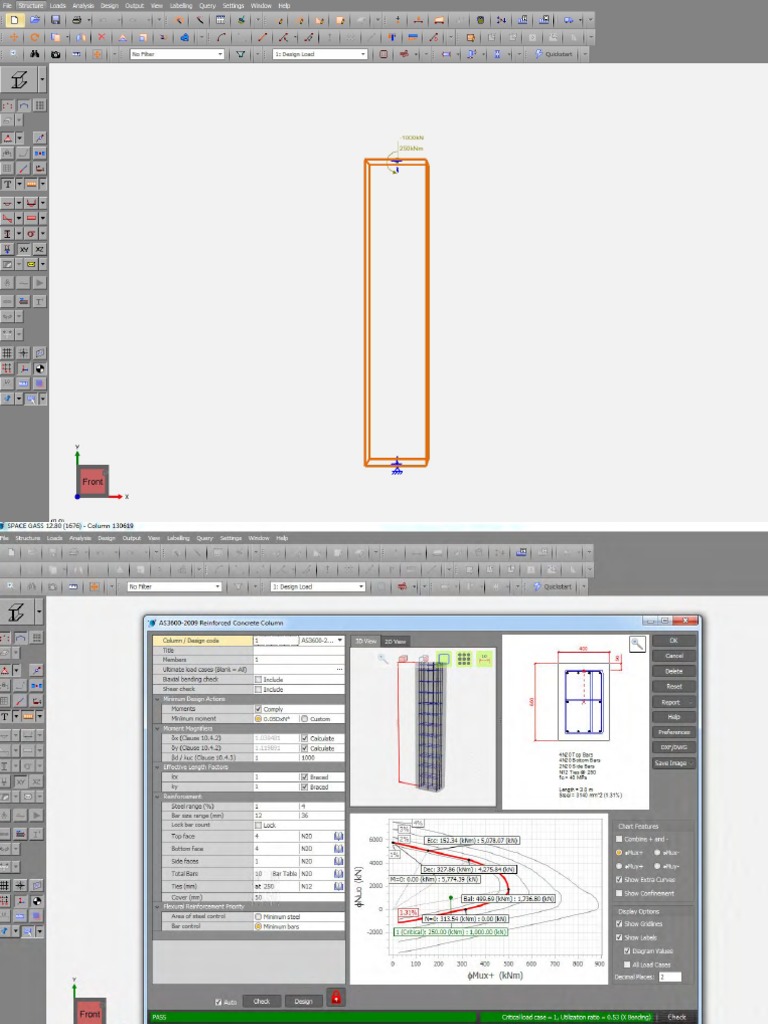
Task: Click the Decimal Places input field
Action: 669,976
